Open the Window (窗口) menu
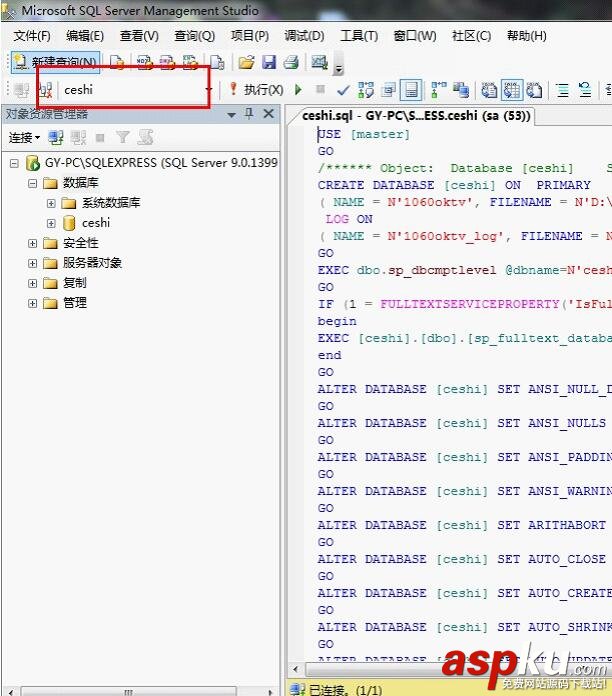 (415, 36)
